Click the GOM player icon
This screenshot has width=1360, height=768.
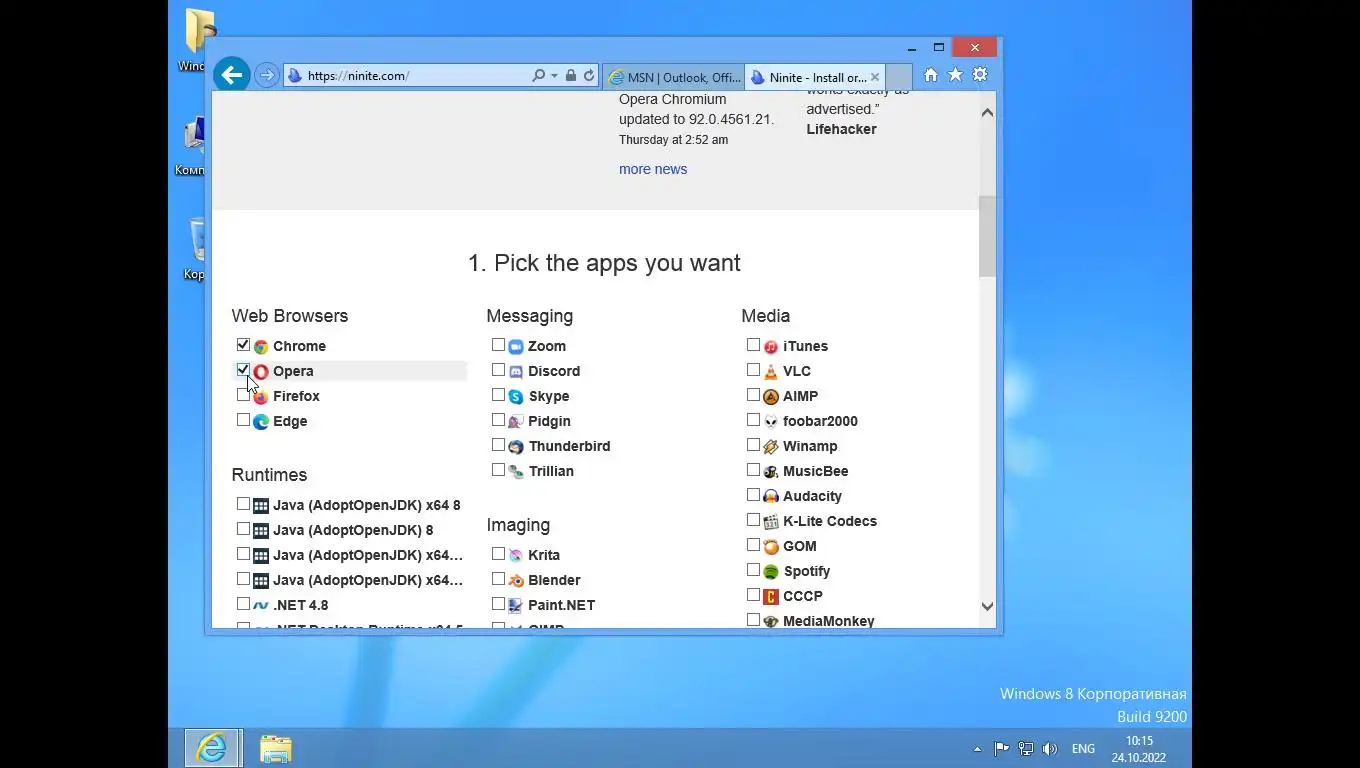(771, 547)
